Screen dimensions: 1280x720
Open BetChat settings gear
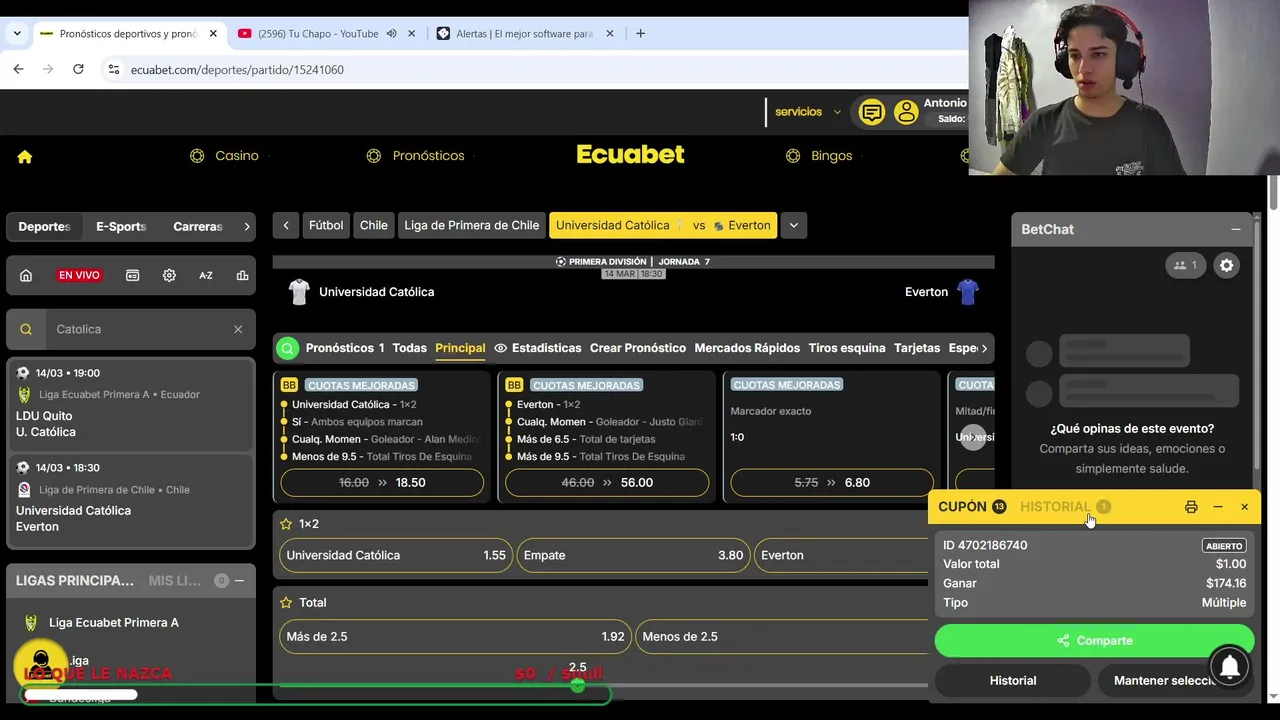coord(1227,265)
